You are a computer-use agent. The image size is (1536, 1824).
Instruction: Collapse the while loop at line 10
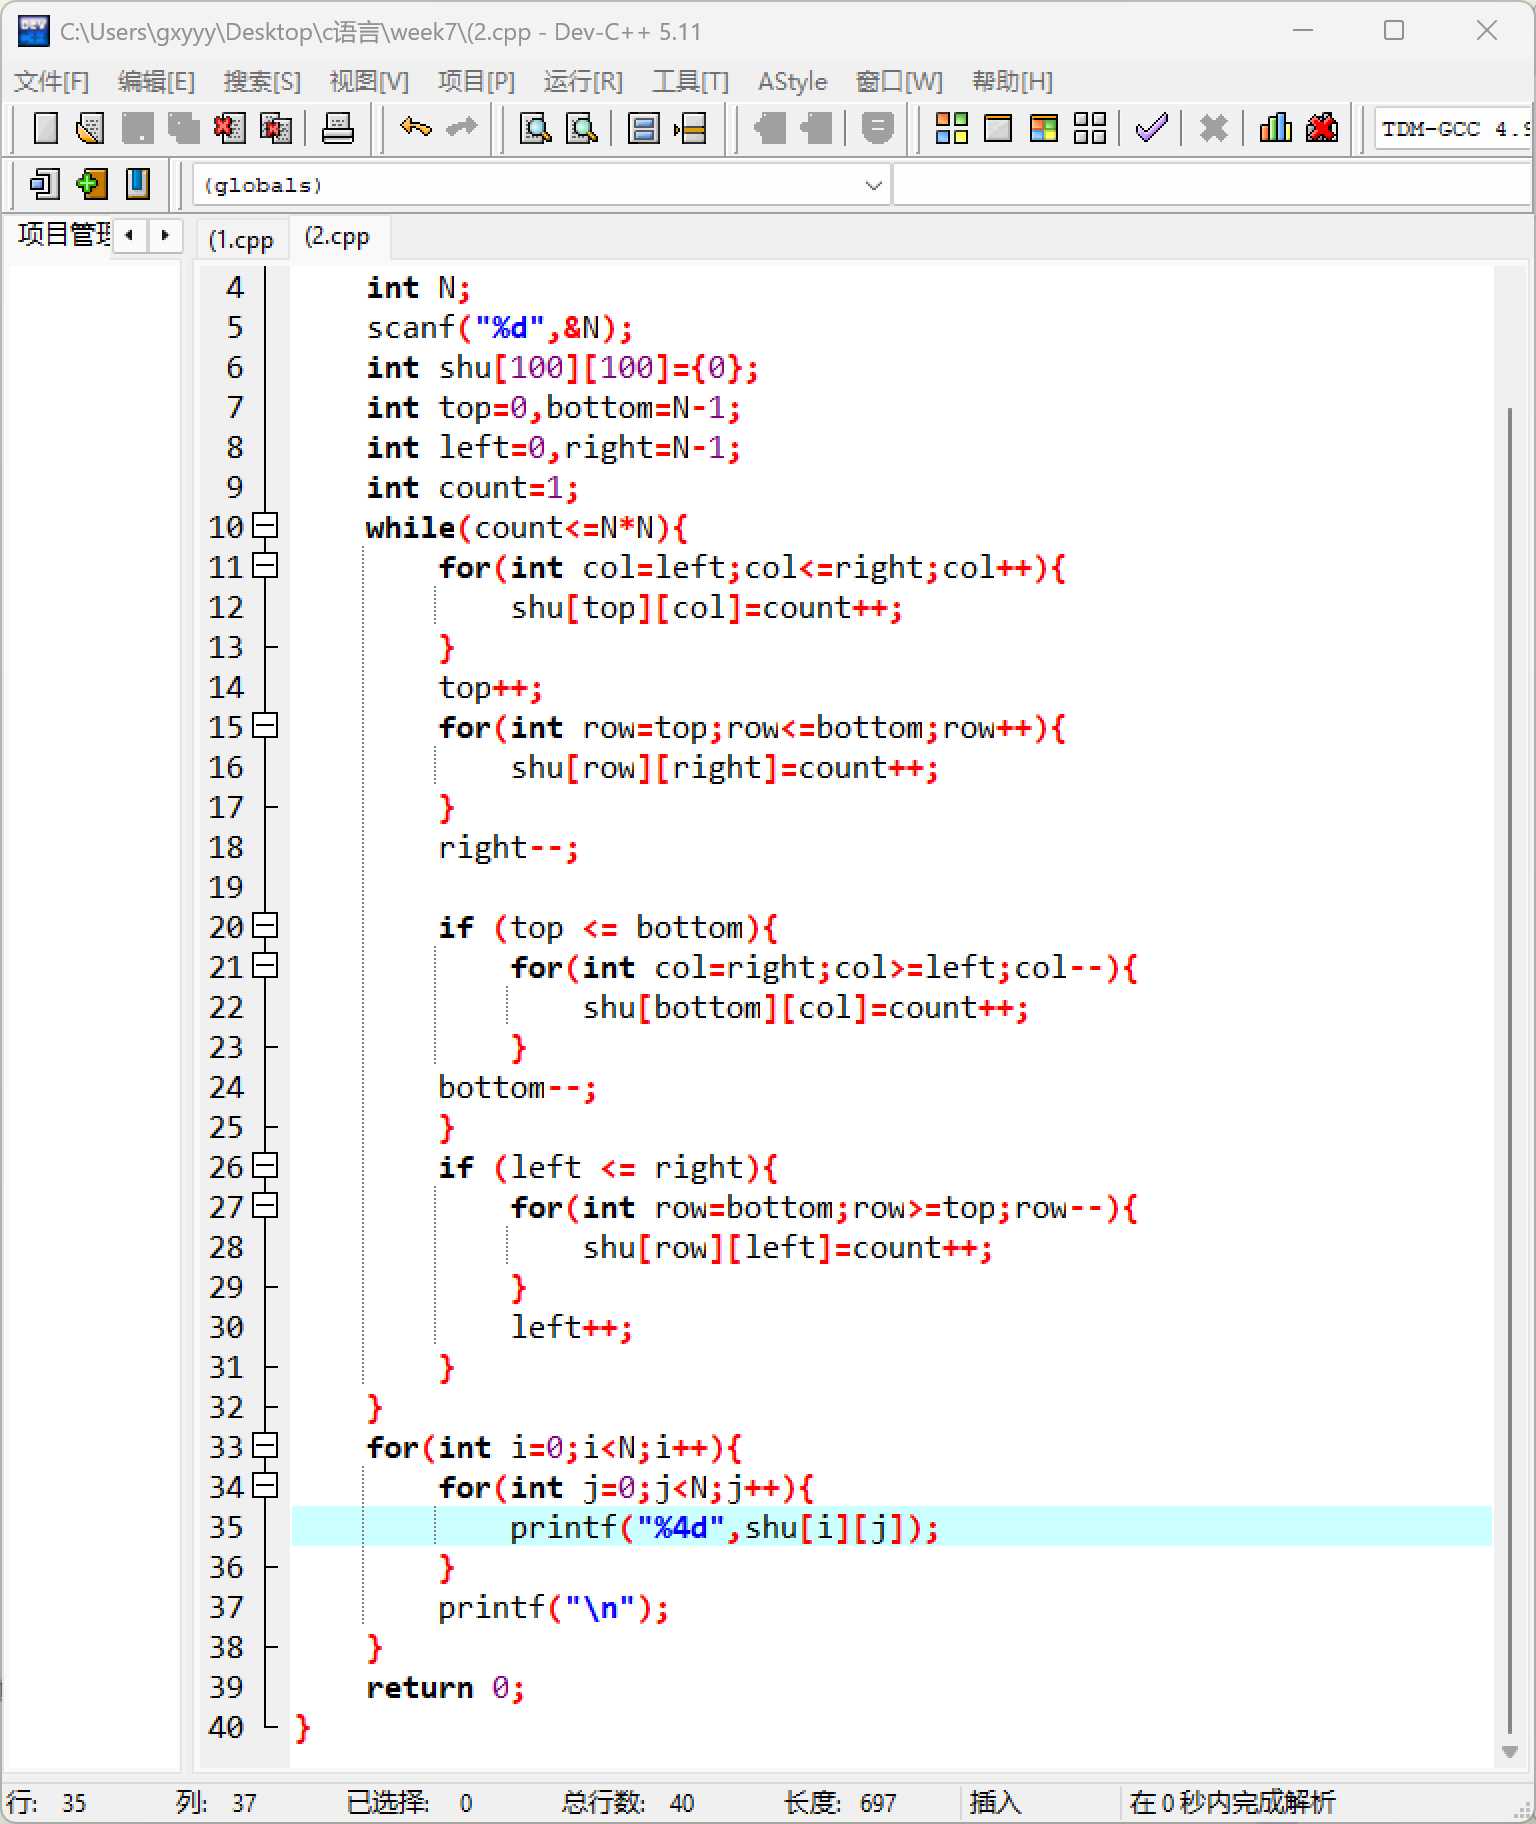[265, 526]
